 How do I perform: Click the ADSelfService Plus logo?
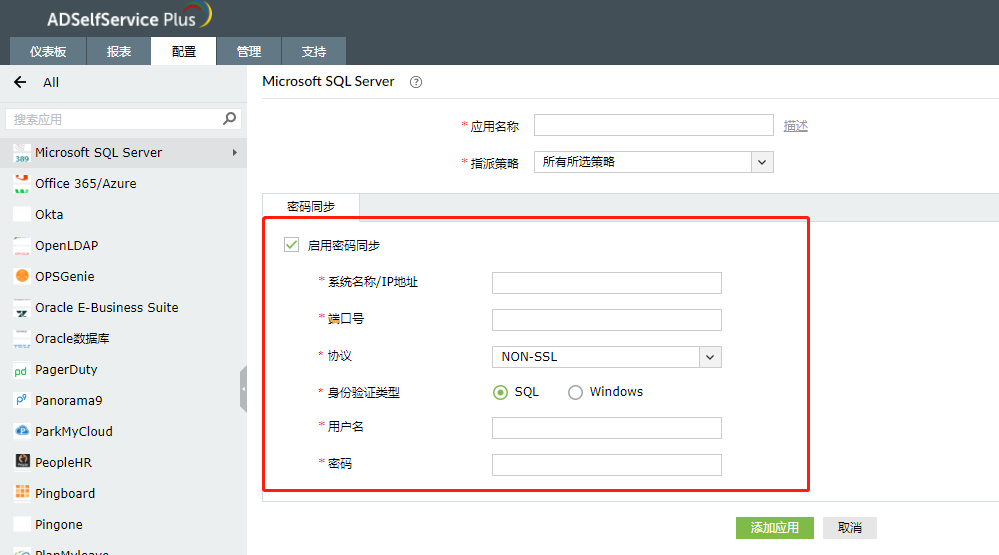[x=129, y=16]
